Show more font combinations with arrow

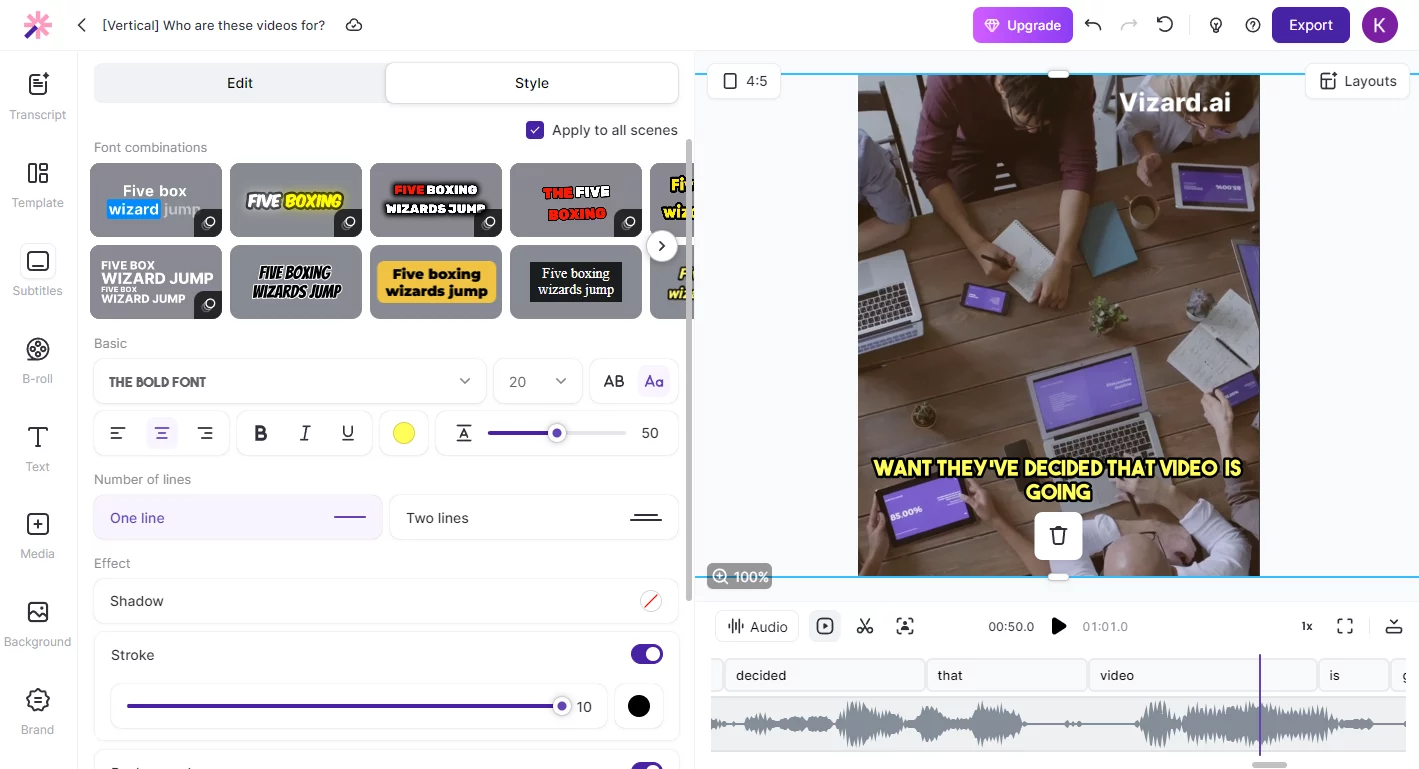click(x=662, y=245)
